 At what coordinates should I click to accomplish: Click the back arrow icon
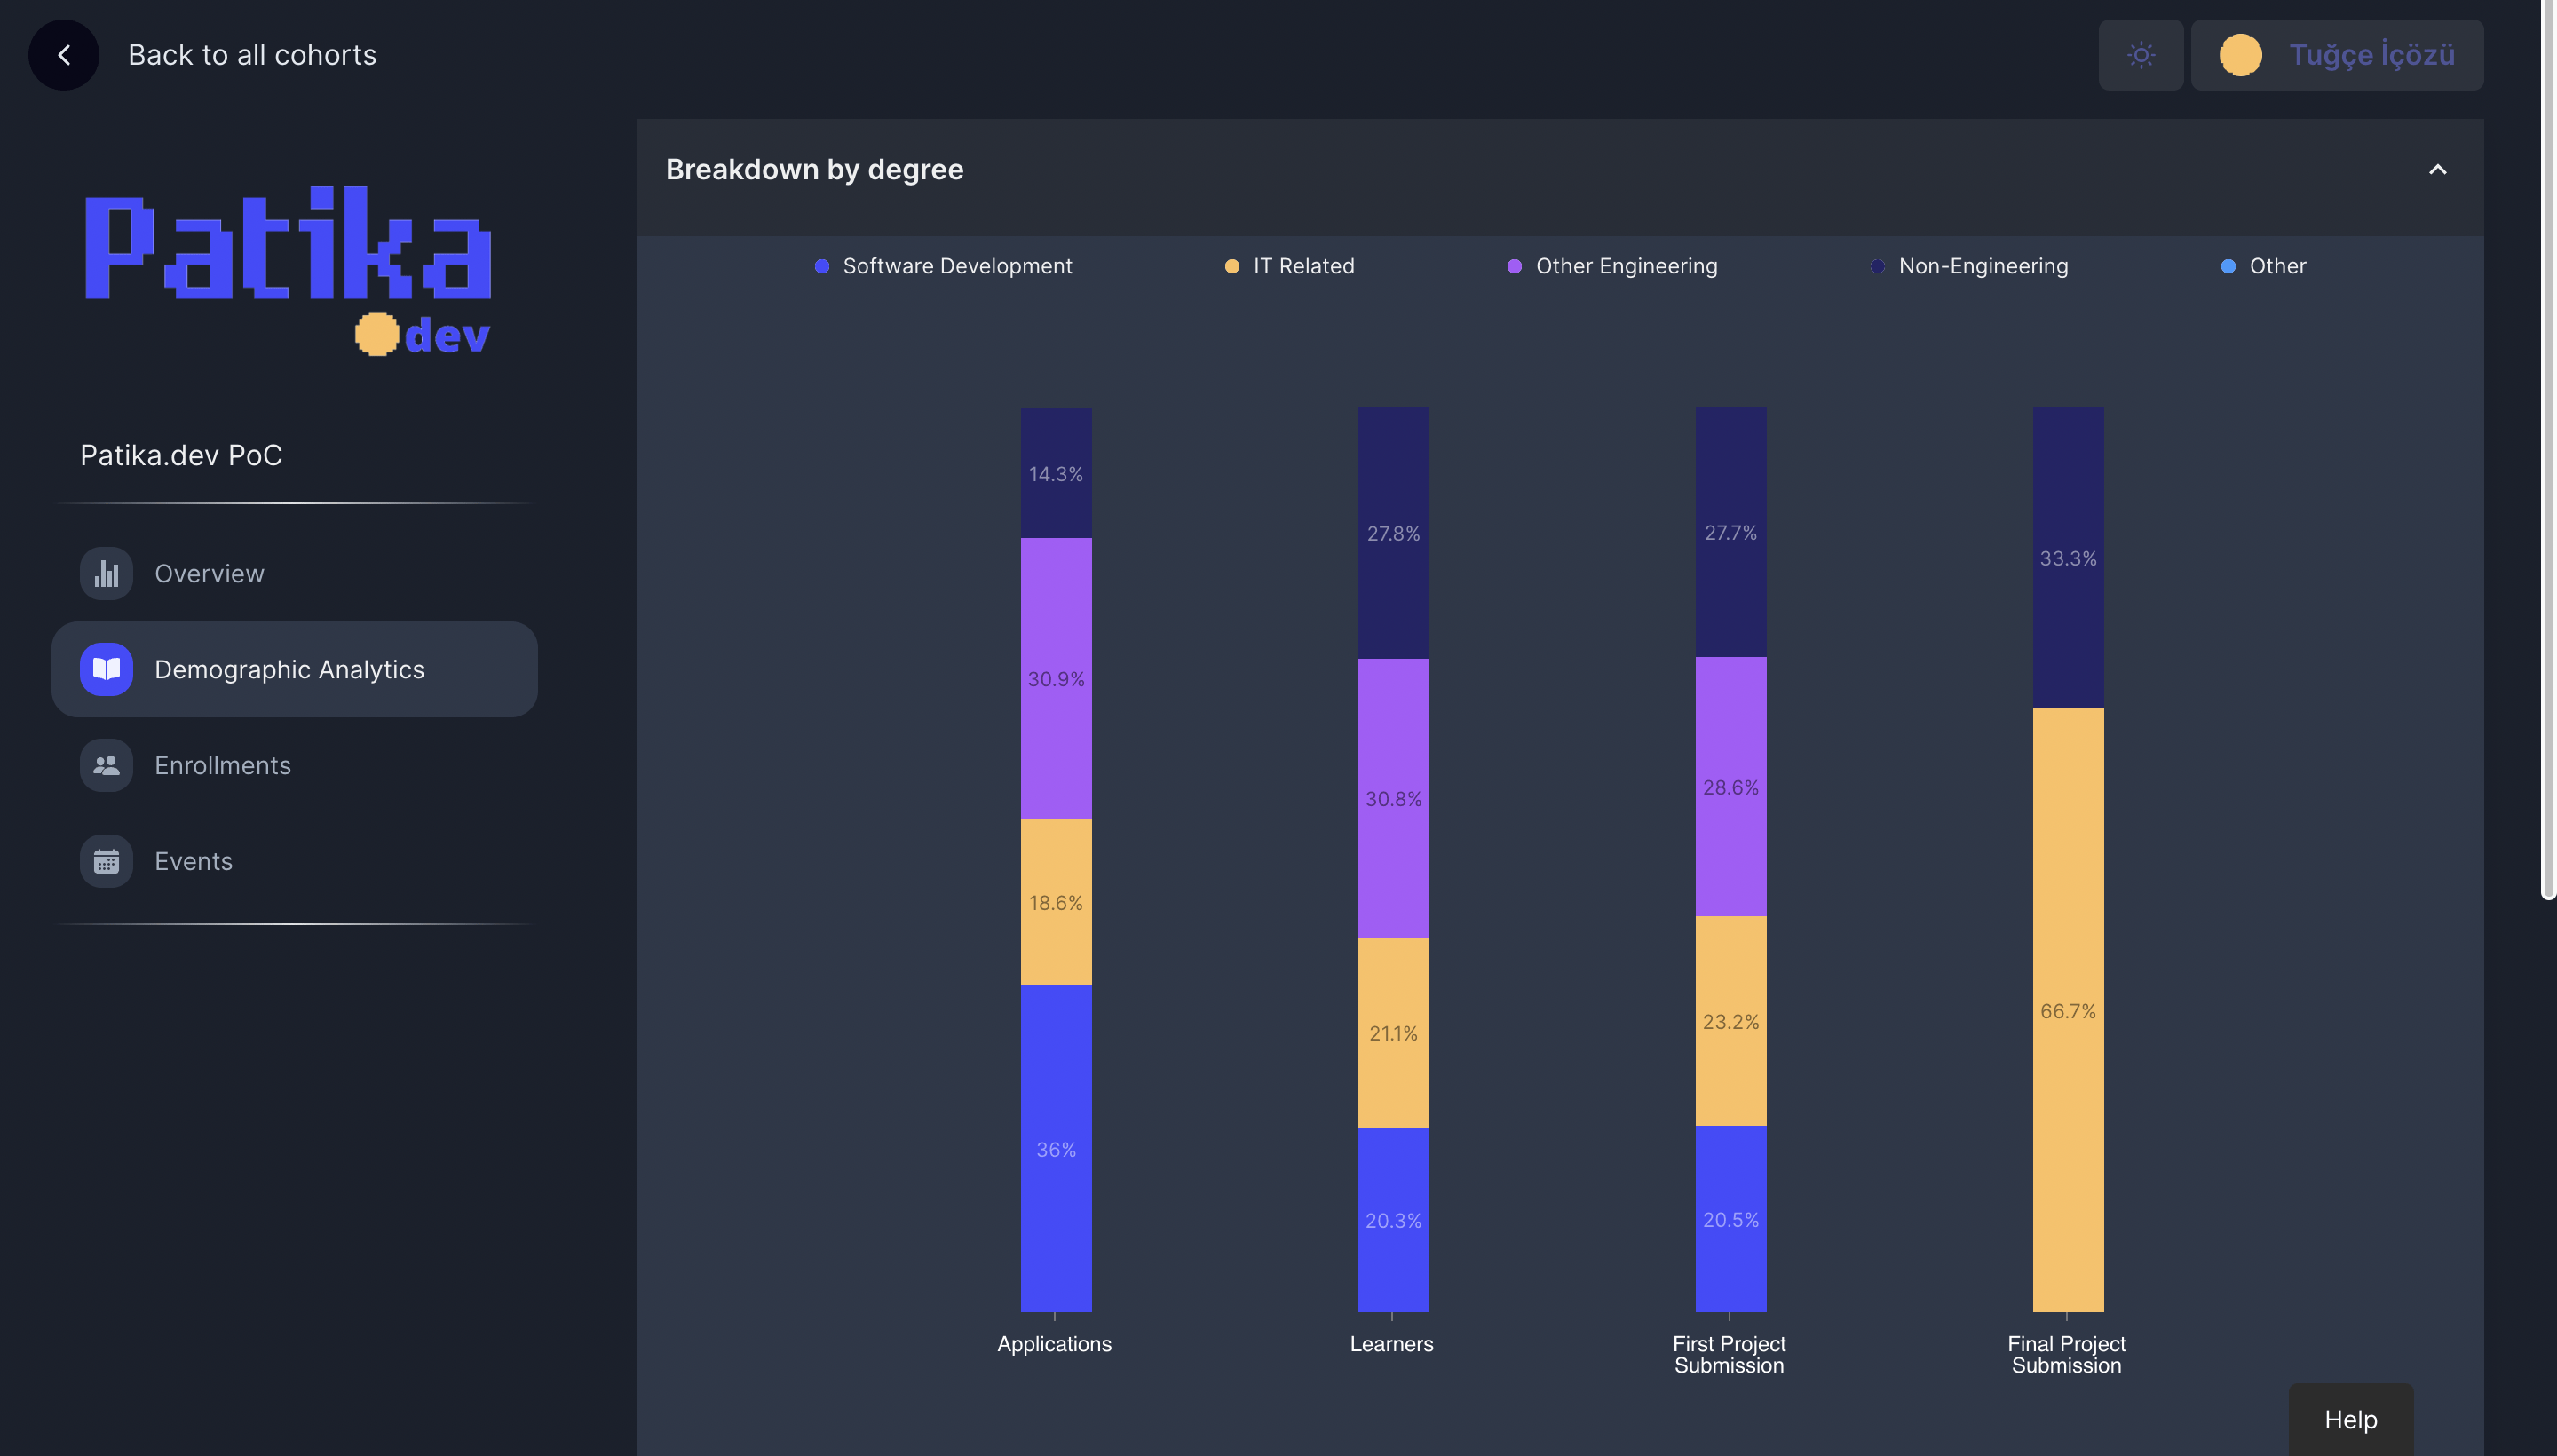64,55
